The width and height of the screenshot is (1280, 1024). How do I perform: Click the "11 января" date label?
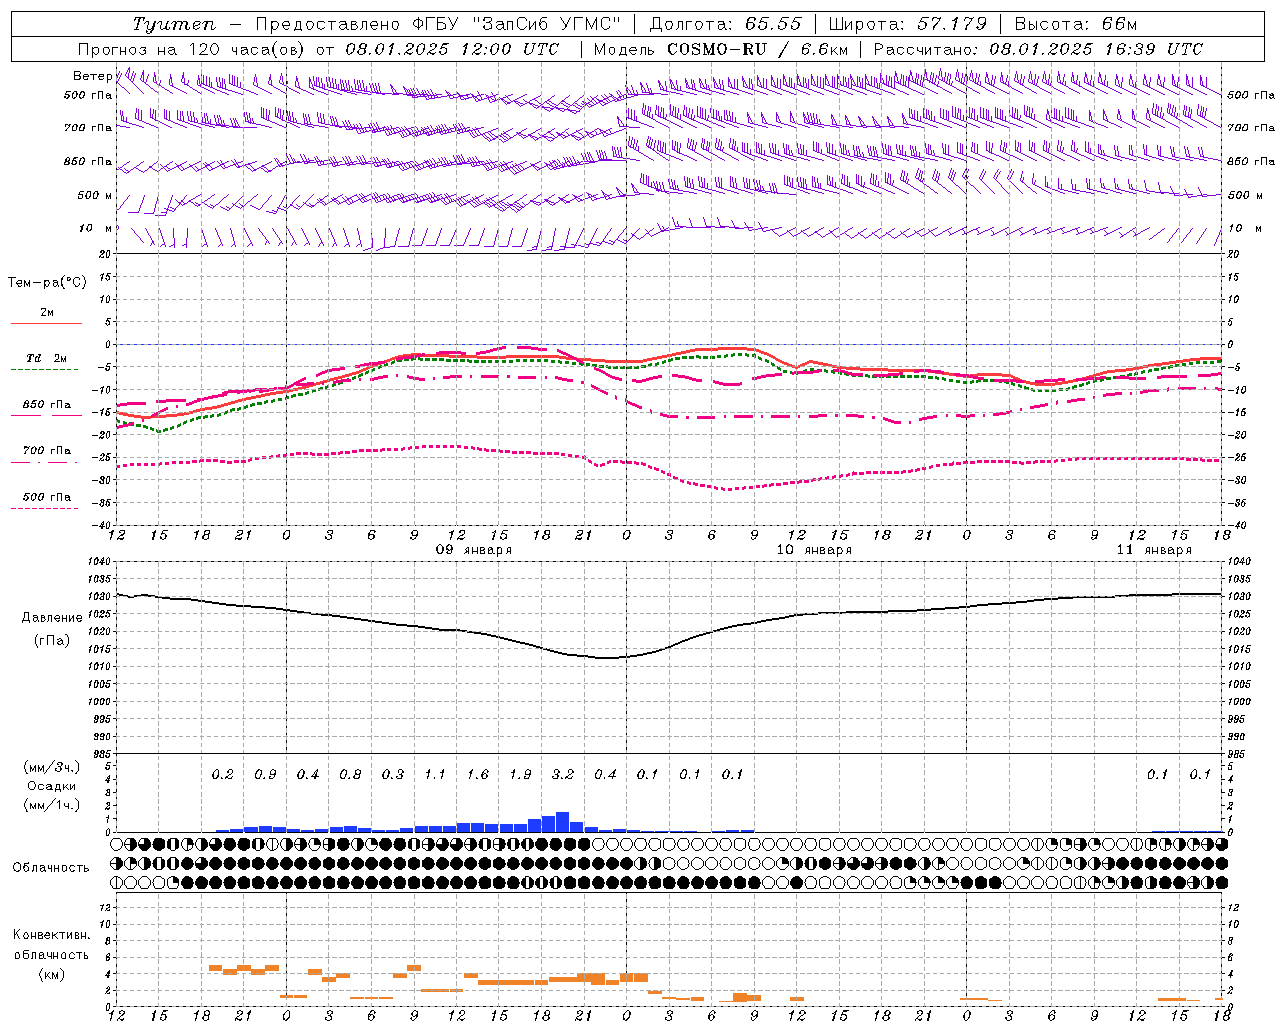[1154, 550]
